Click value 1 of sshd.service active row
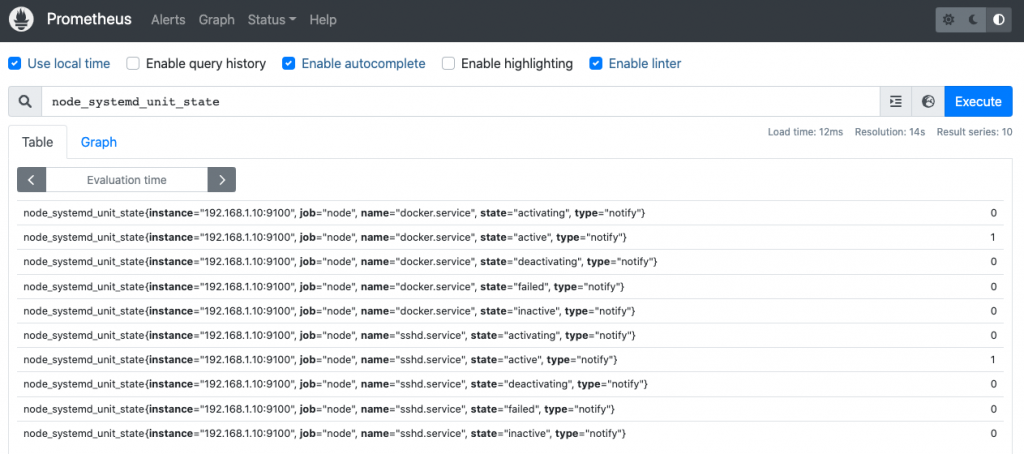This screenshot has height=454, width=1024. pyautogui.click(x=993, y=360)
